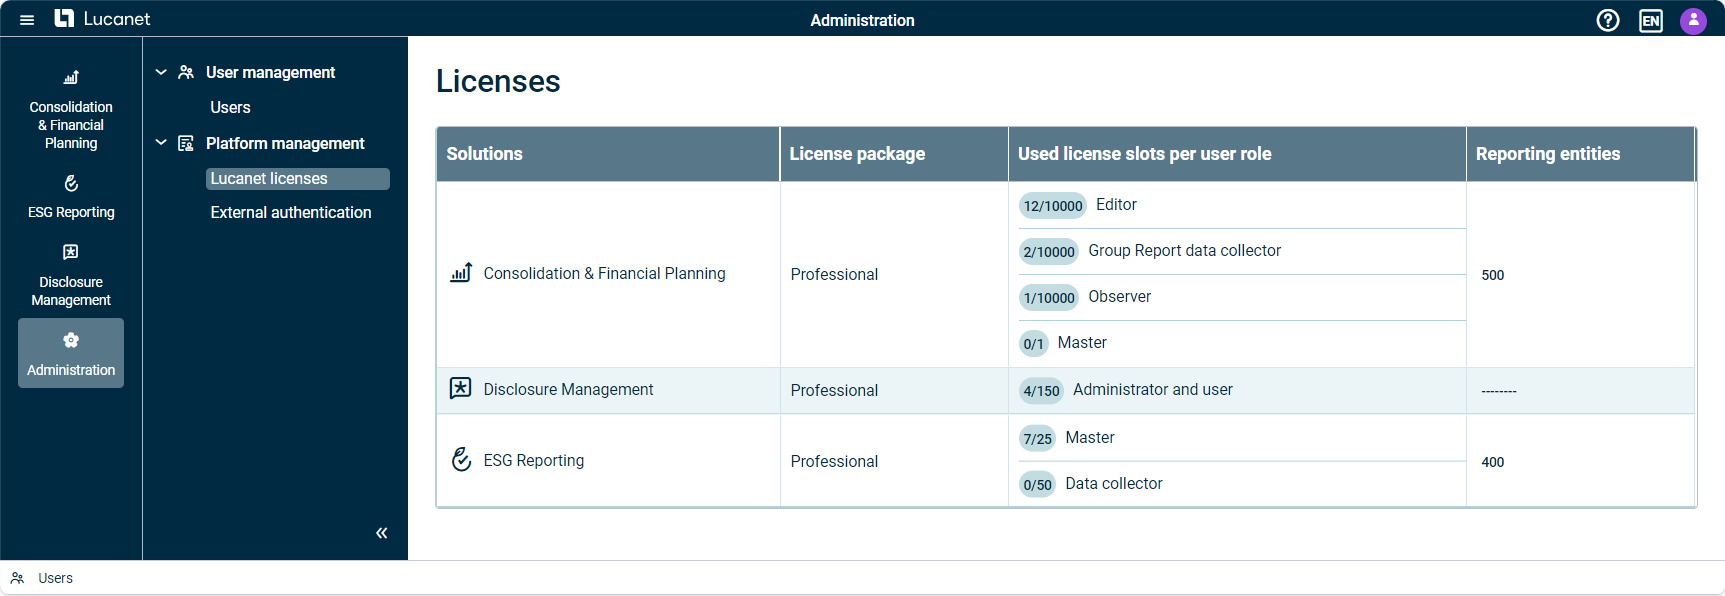Click Disclosure Management solution name in table

[x=568, y=390]
